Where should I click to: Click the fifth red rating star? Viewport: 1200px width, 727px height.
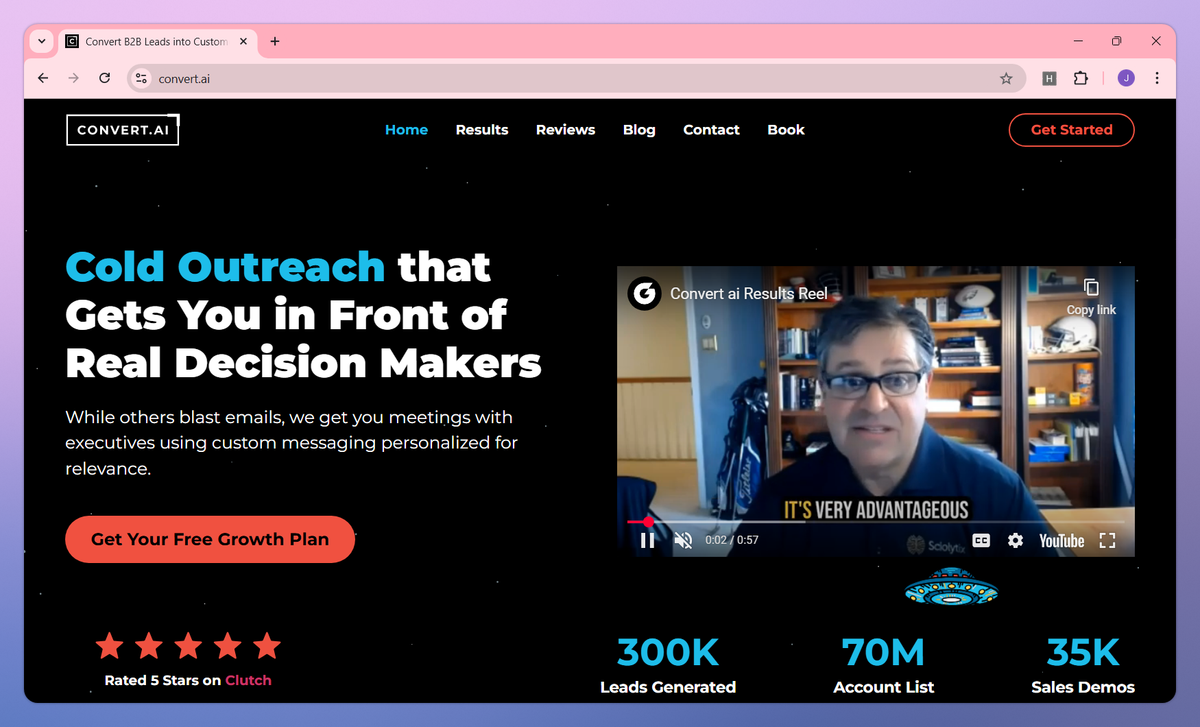[266, 646]
